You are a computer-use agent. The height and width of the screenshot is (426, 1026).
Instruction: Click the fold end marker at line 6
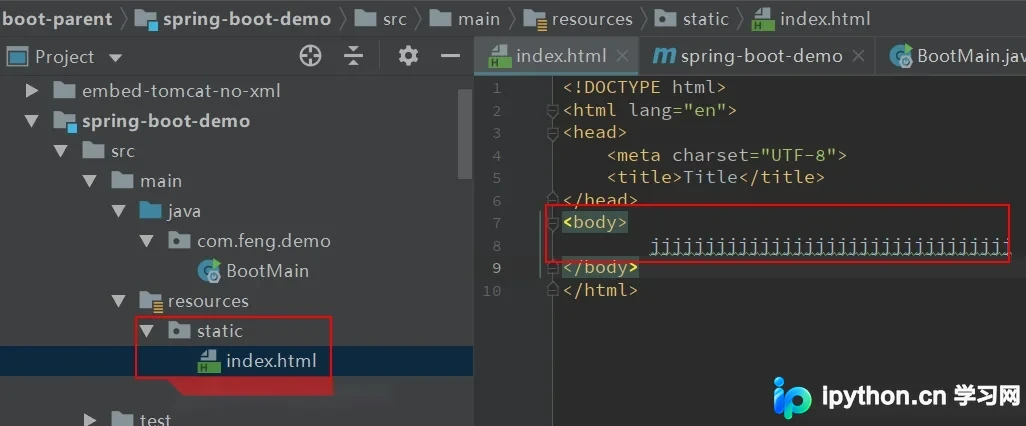[553, 199]
